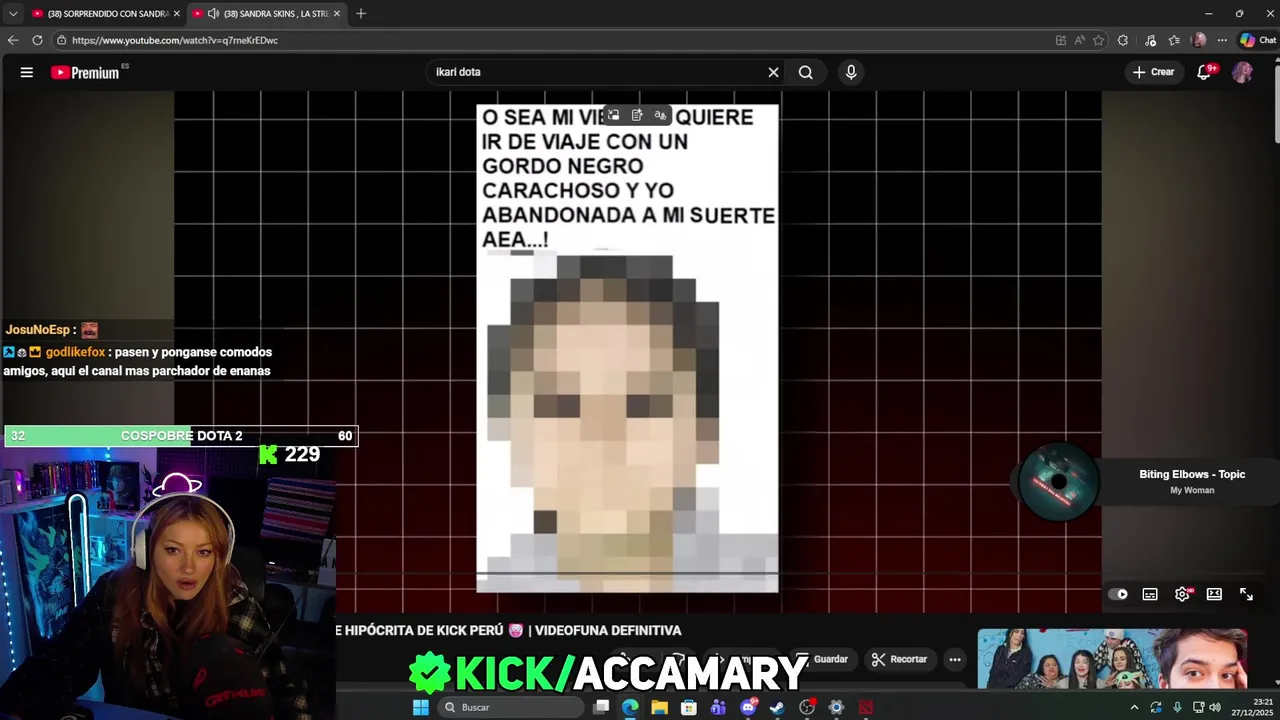Open volume control in system tray

(1215, 707)
